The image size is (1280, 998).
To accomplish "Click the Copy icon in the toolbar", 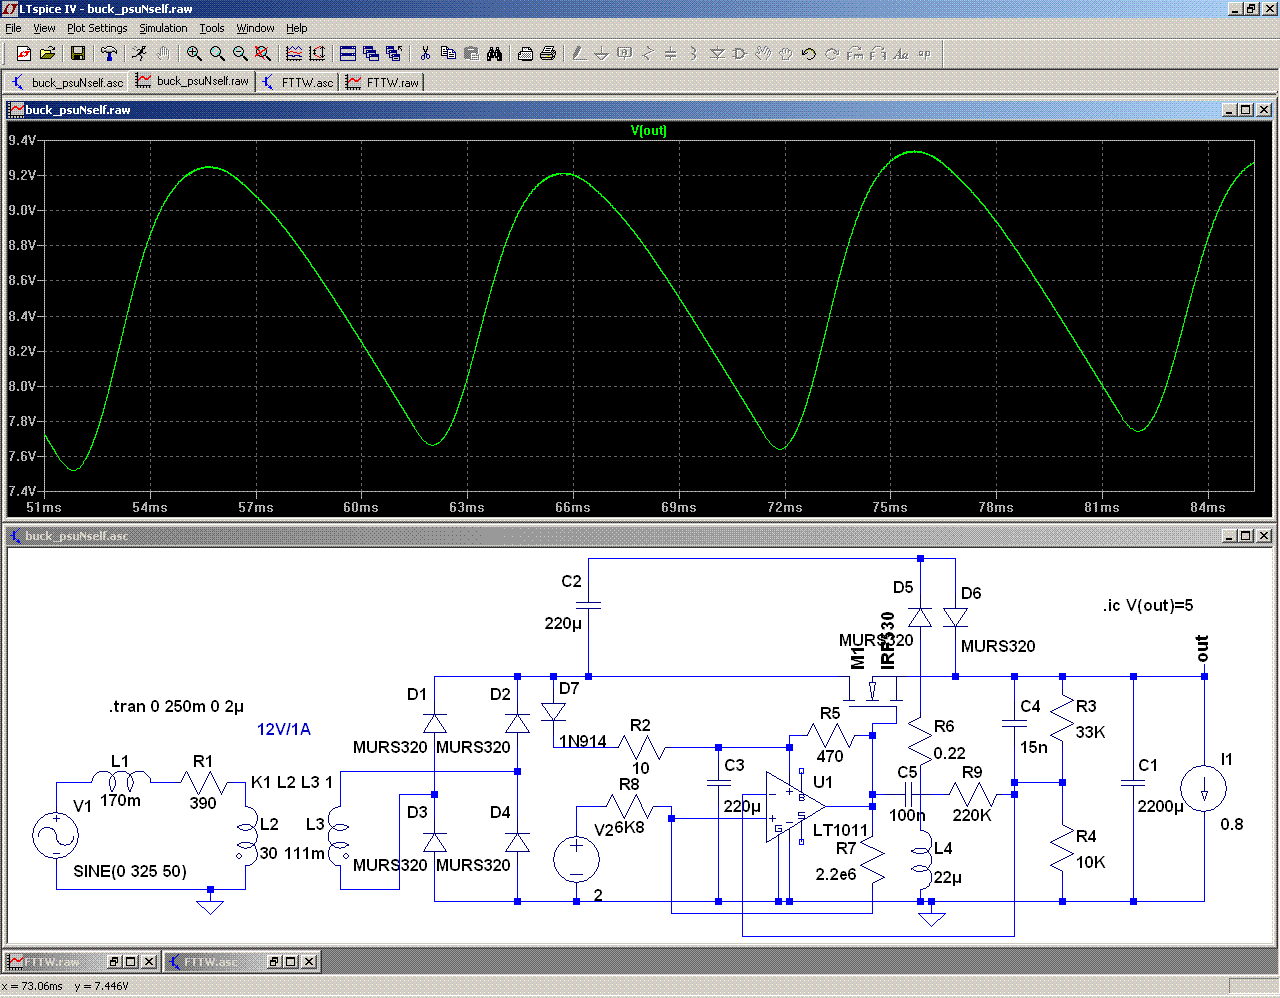I will 448,54.
